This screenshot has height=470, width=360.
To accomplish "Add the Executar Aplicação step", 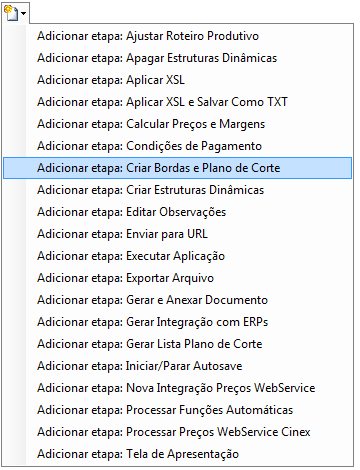I will [177, 256].
